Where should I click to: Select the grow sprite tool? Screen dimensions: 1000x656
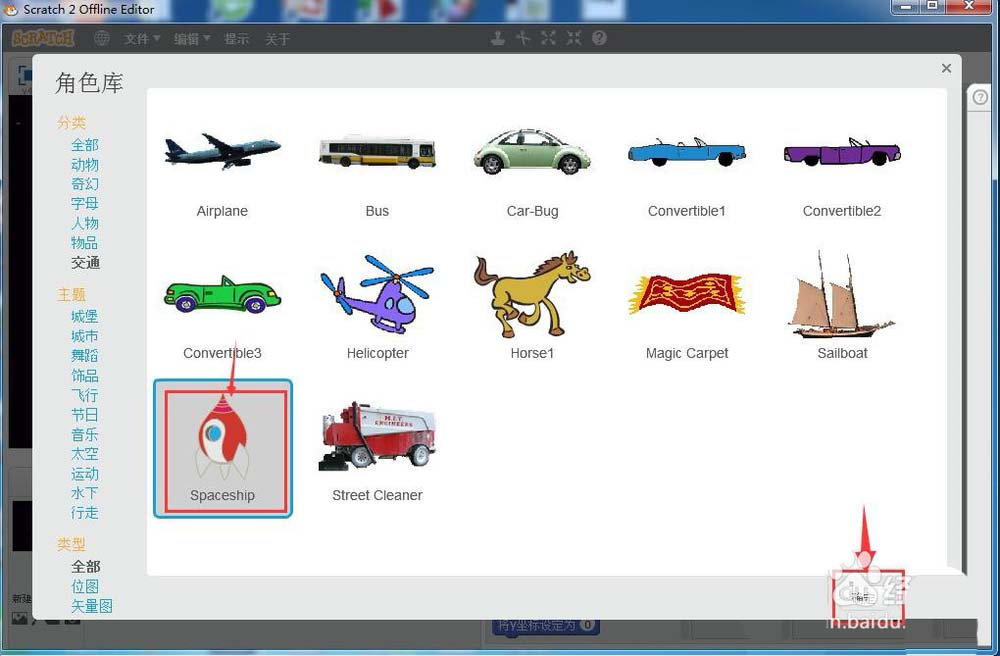(x=548, y=38)
